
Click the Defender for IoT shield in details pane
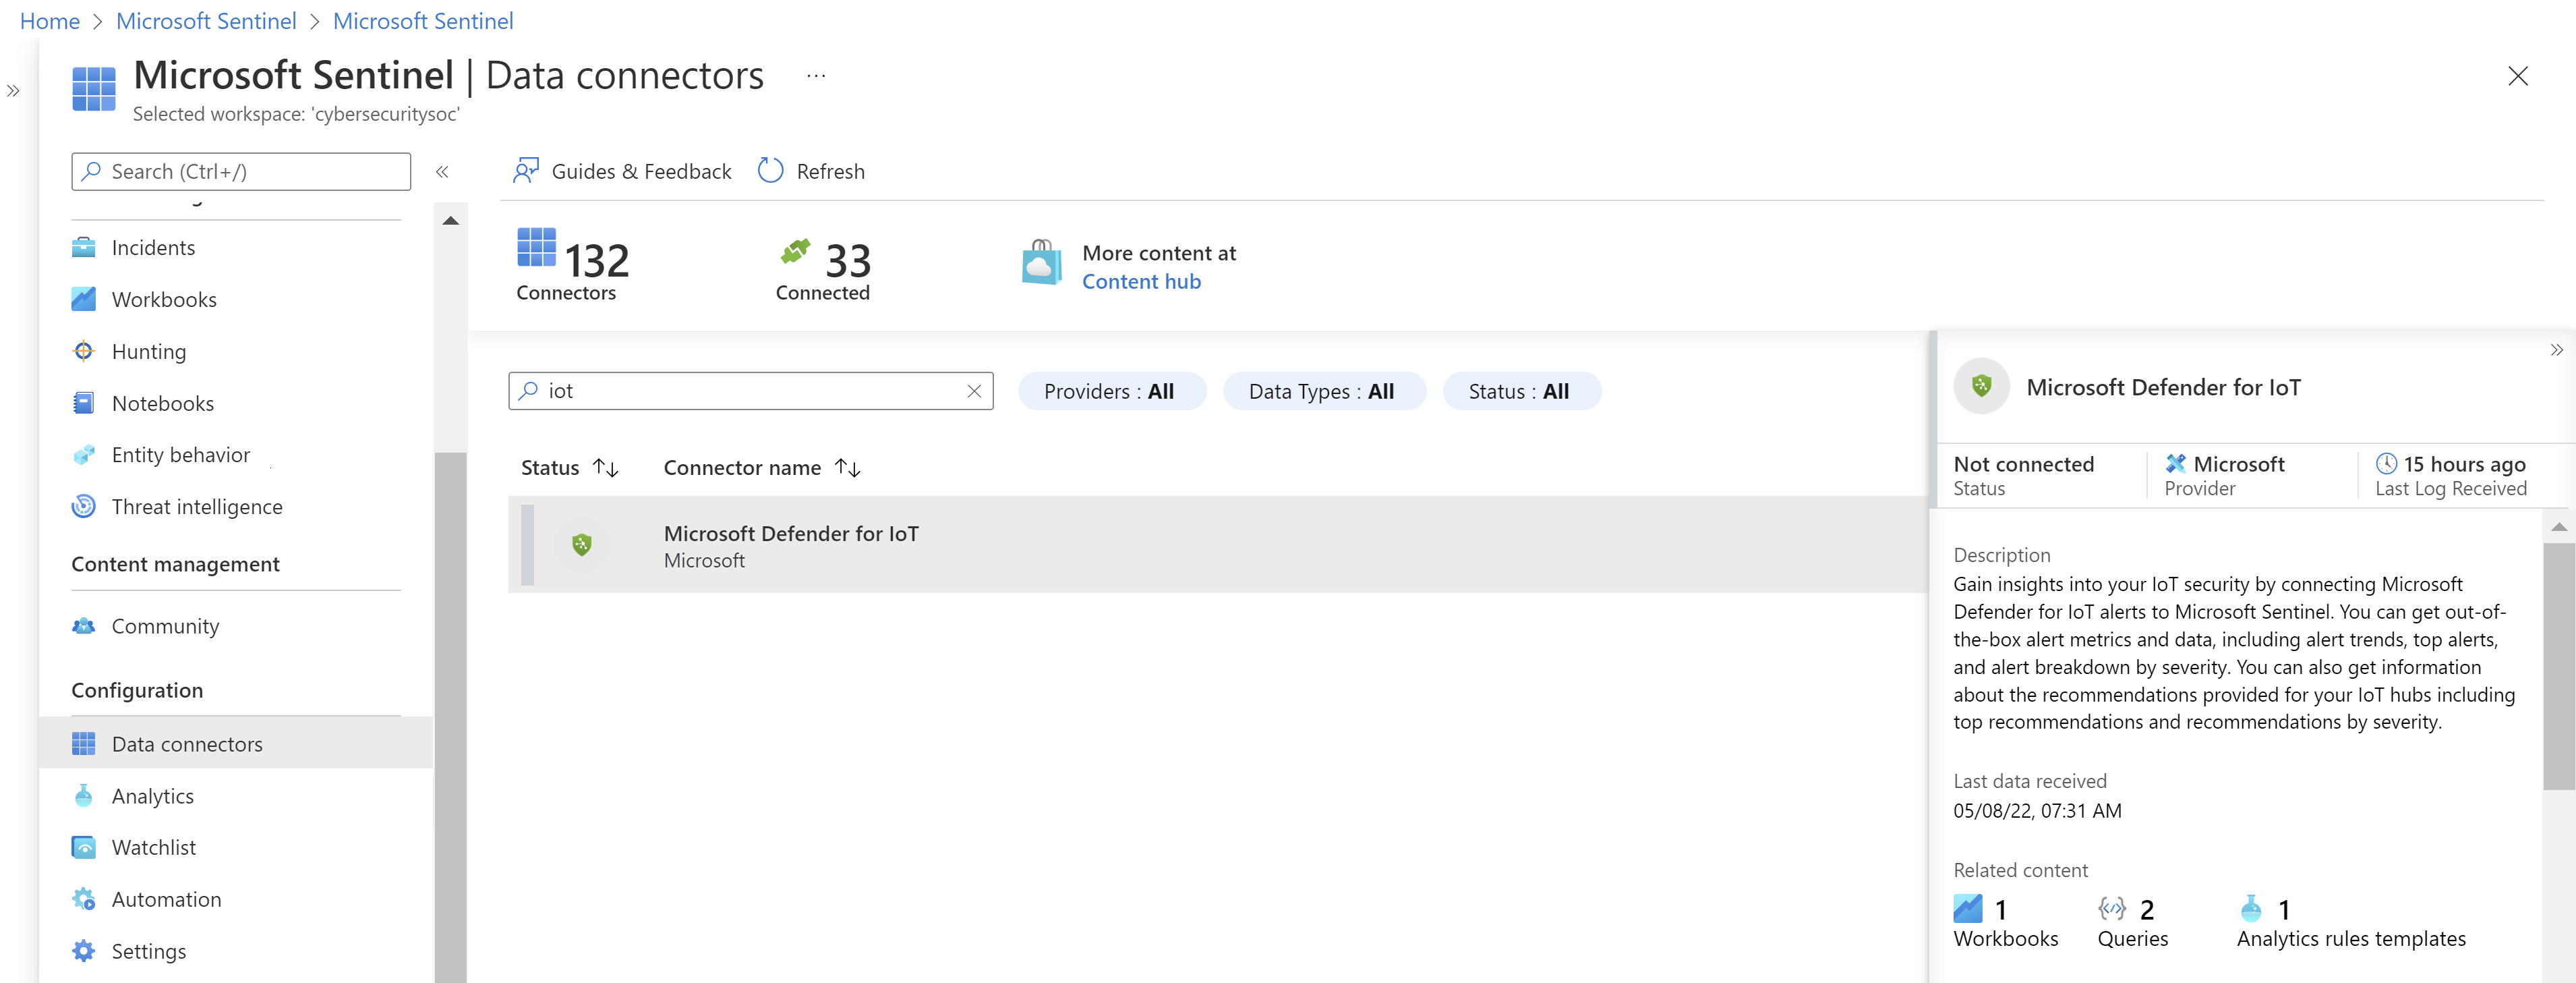(x=1982, y=386)
